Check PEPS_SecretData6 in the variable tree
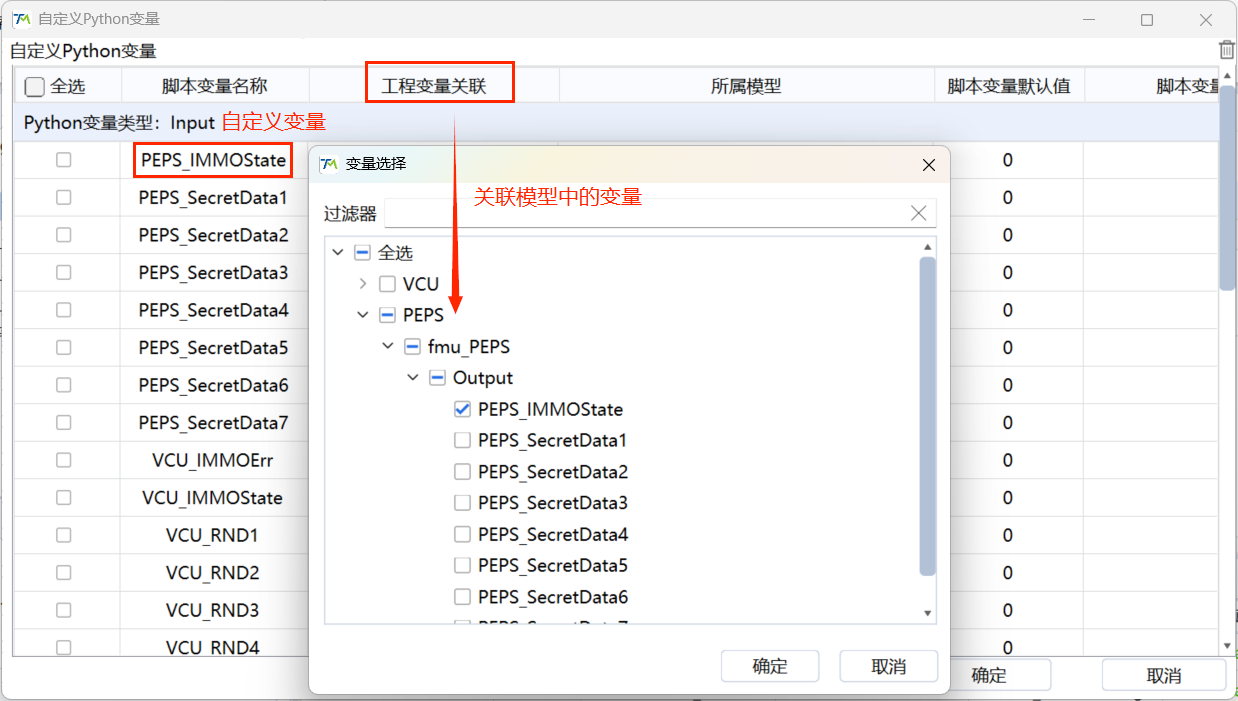Screen dimensions: 1238x701 tap(462, 597)
